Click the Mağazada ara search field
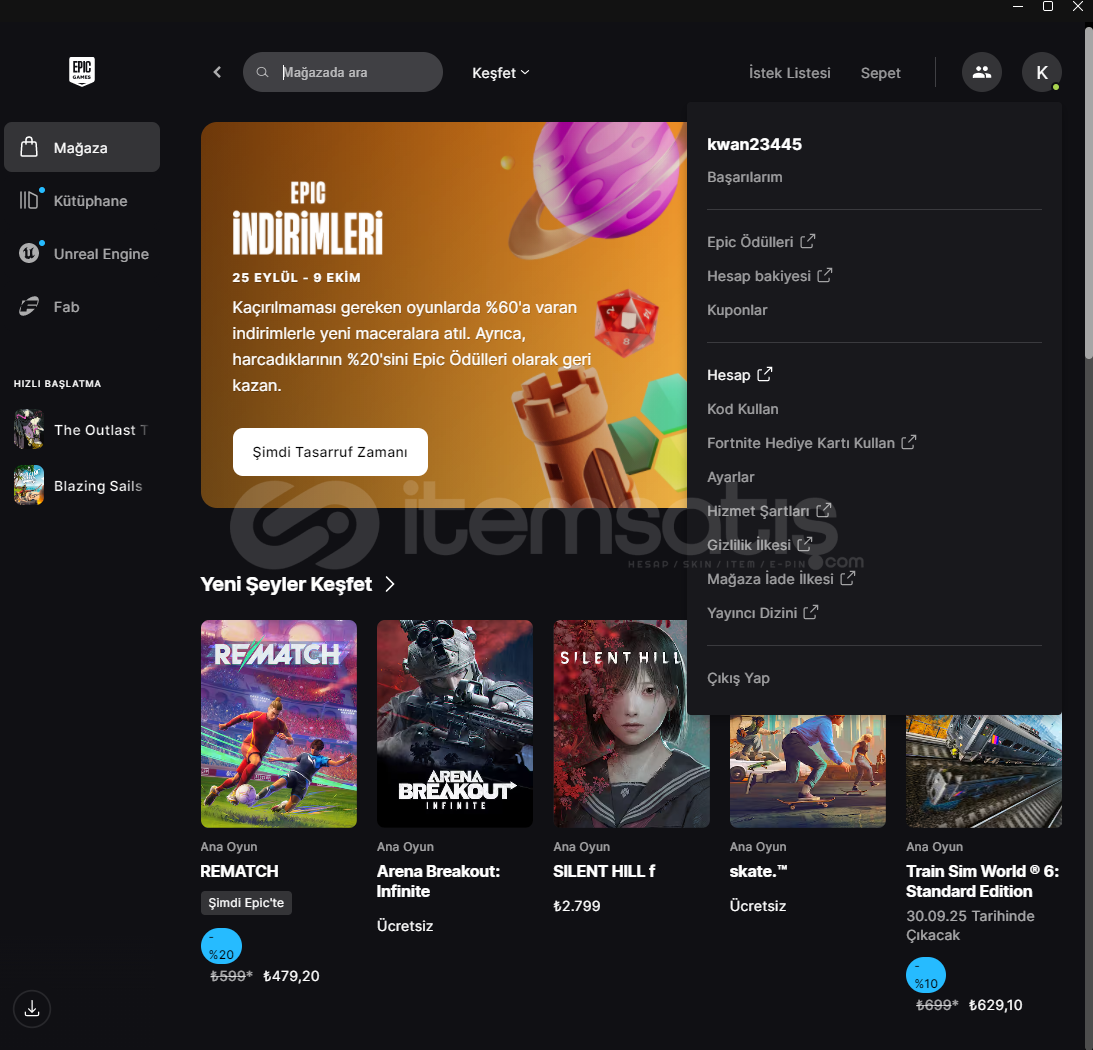 (342, 72)
